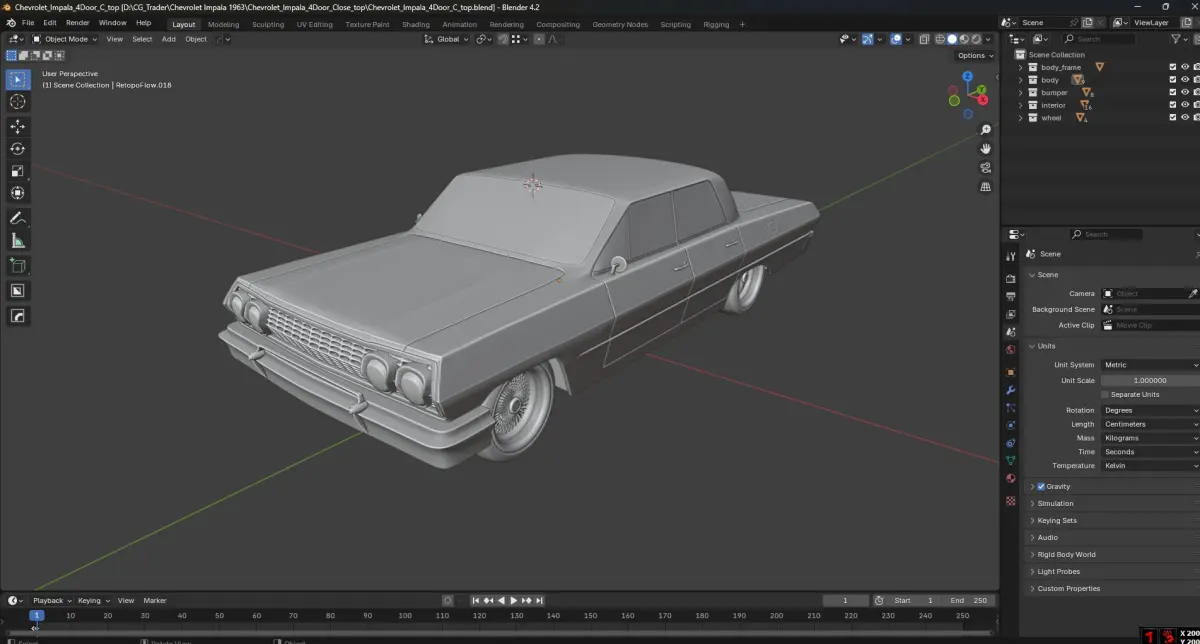This screenshot has height=644, width=1200.
Task: Open the Texture properties tab
Action: [1011, 500]
